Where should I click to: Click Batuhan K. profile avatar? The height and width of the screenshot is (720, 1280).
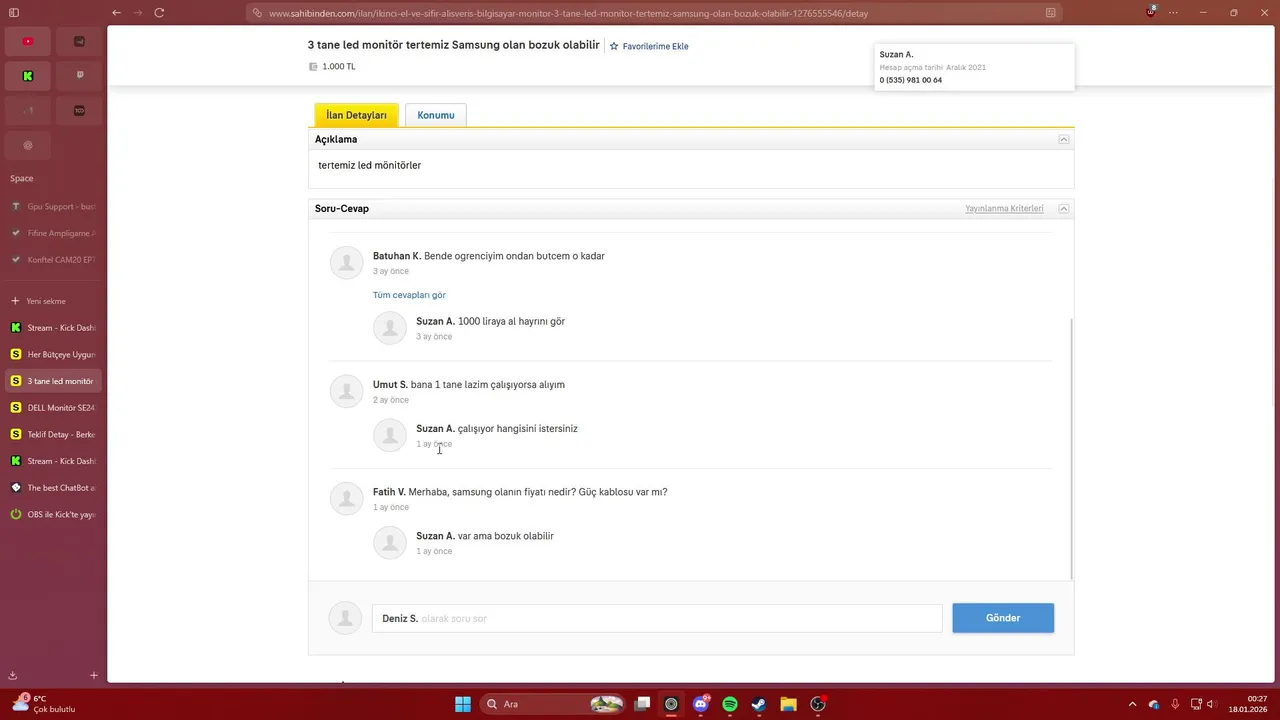pos(346,262)
